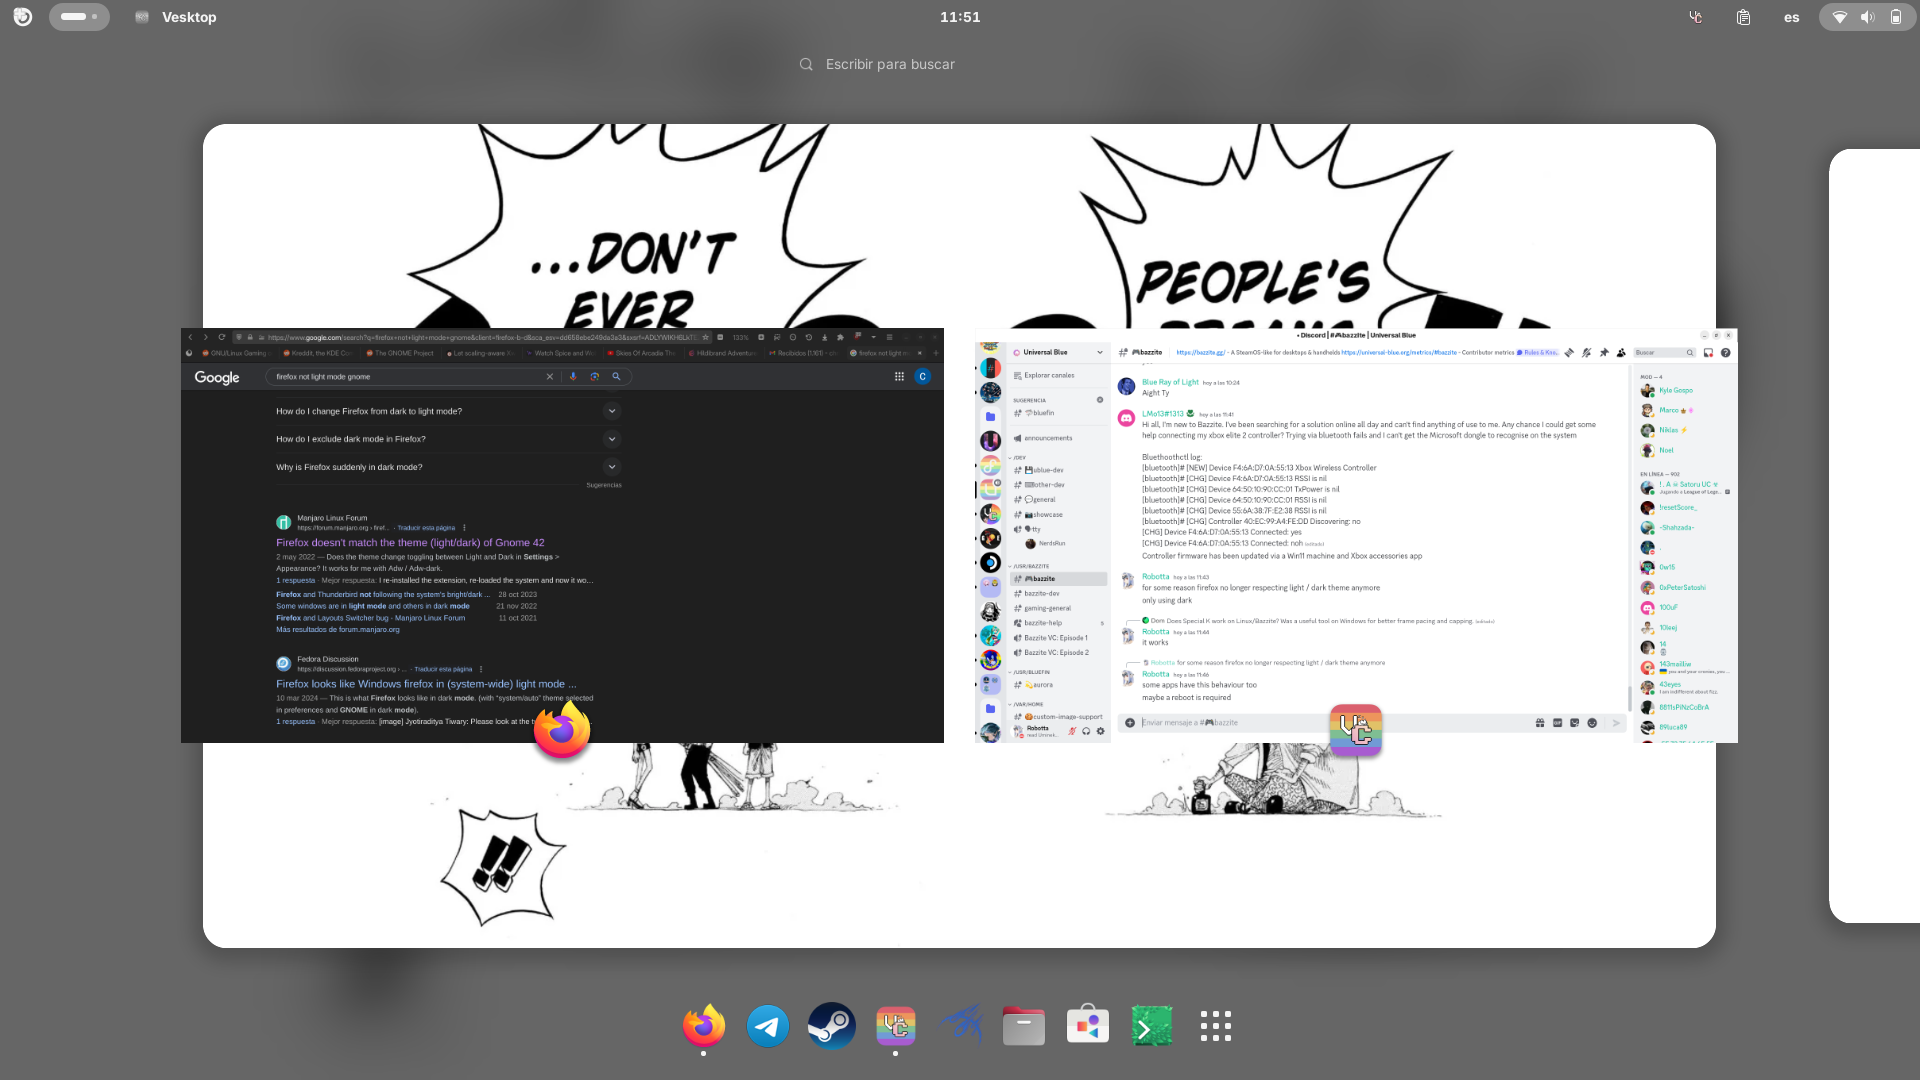
Task: Open system menu with wifi and volume
Action: coord(1866,17)
